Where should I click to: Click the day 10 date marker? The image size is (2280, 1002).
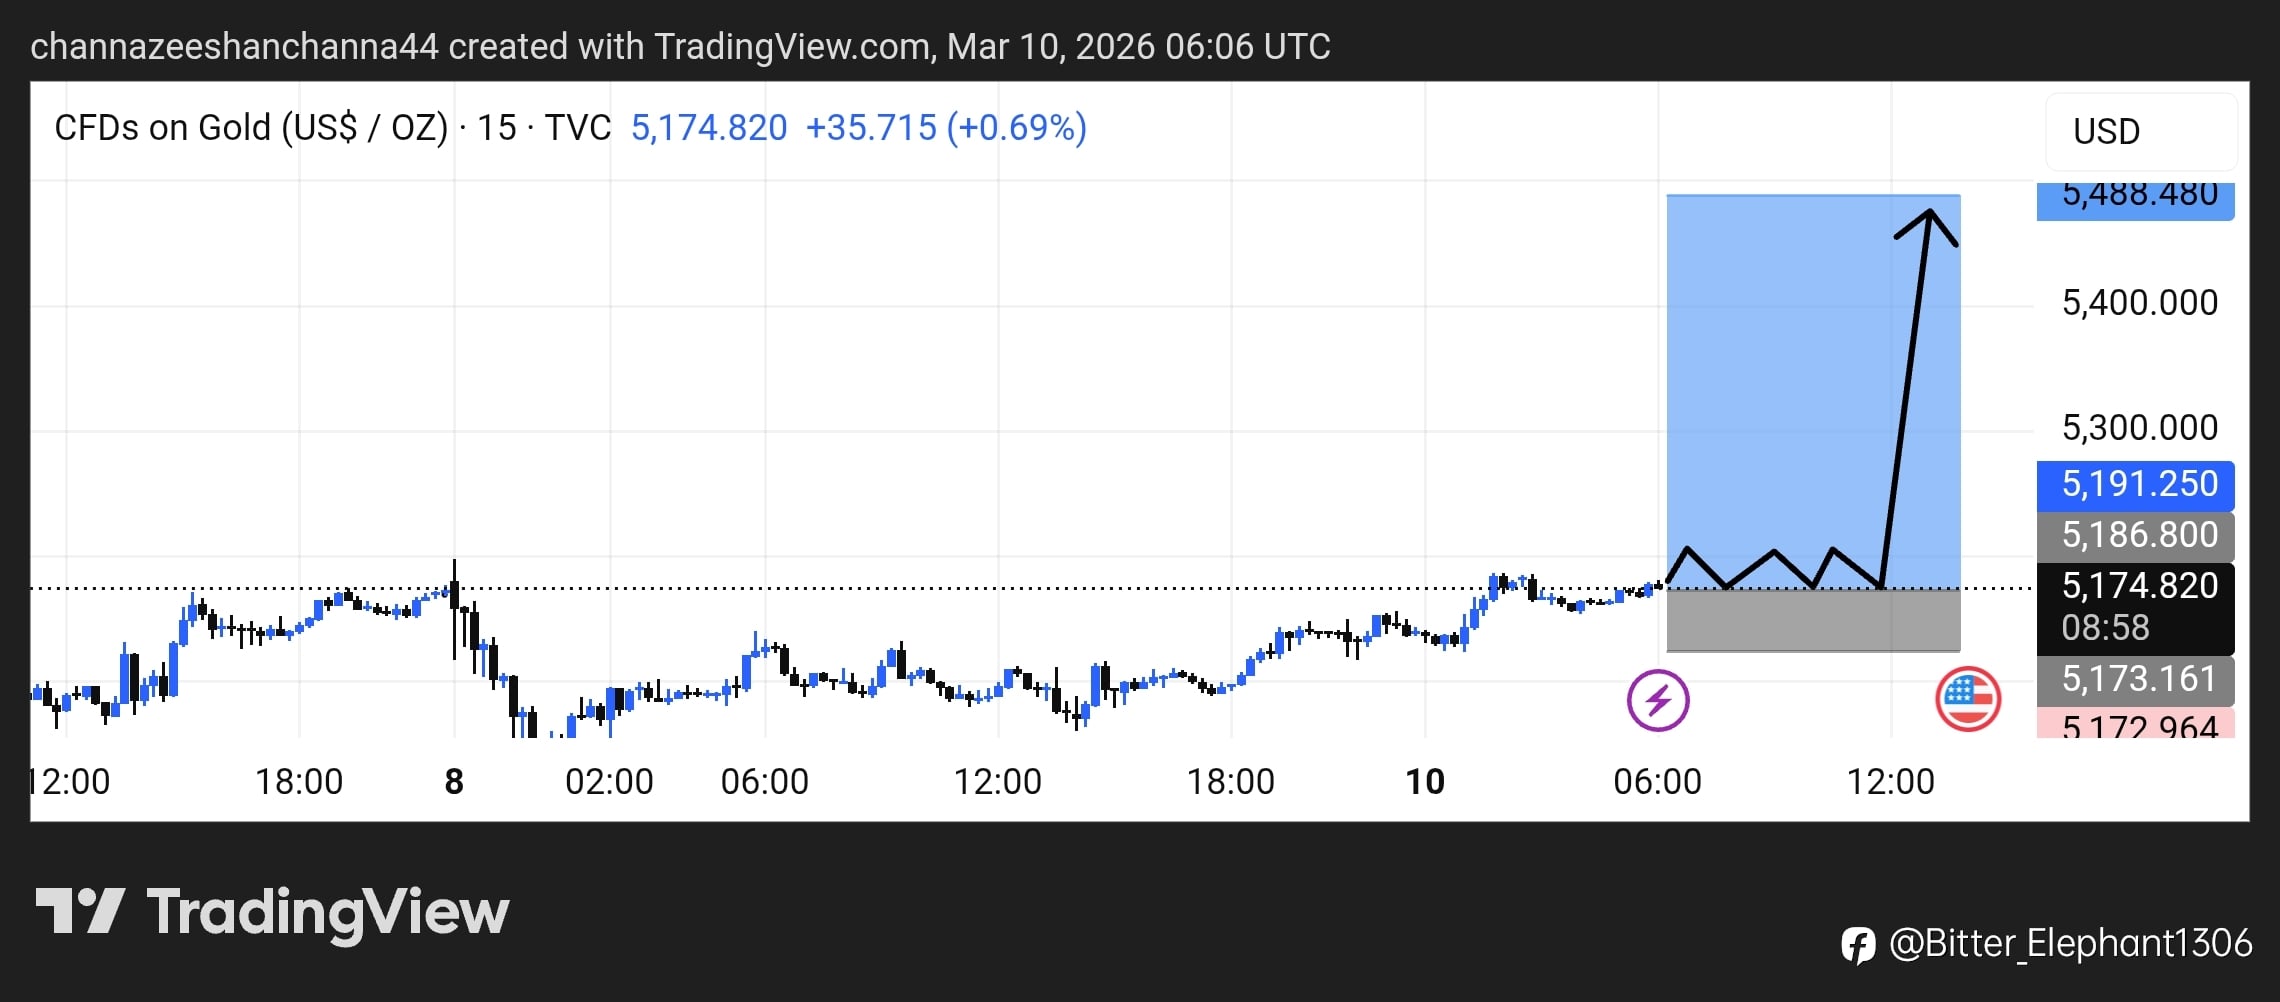[1425, 781]
